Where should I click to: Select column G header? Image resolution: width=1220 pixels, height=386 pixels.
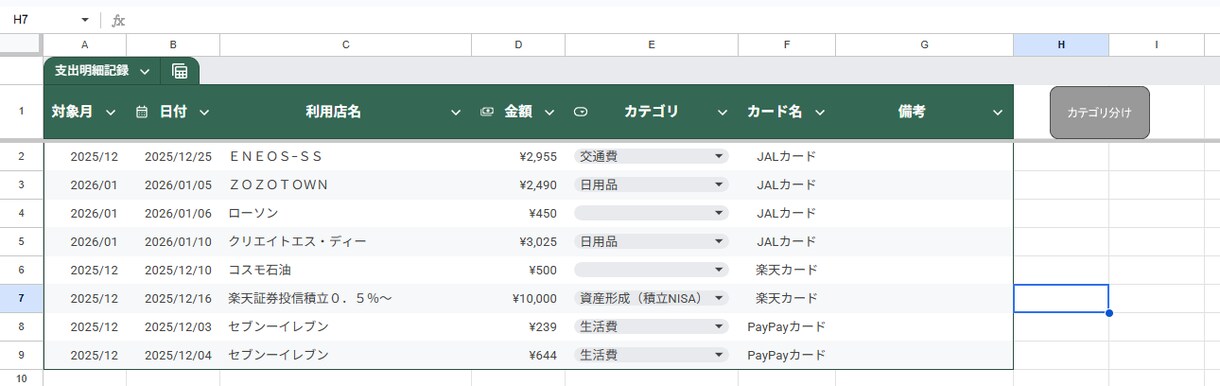[924, 44]
